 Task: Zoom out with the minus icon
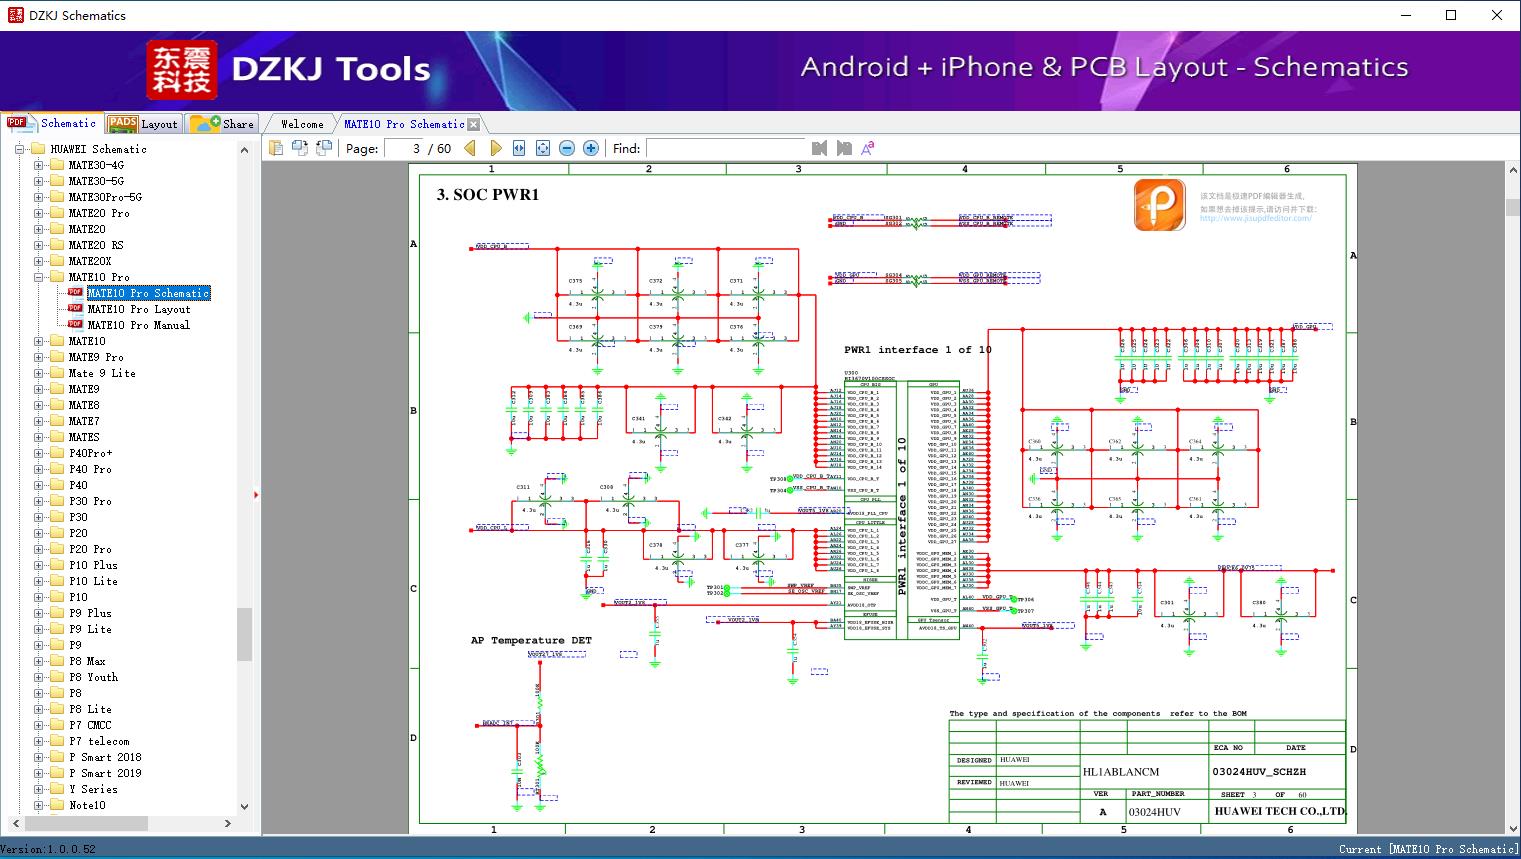(x=567, y=148)
